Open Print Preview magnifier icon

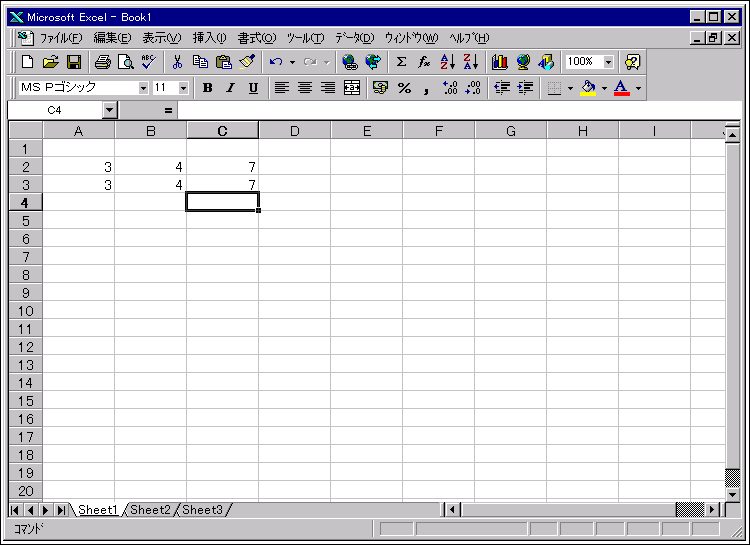pyautogui.click(x=126, y=62)
